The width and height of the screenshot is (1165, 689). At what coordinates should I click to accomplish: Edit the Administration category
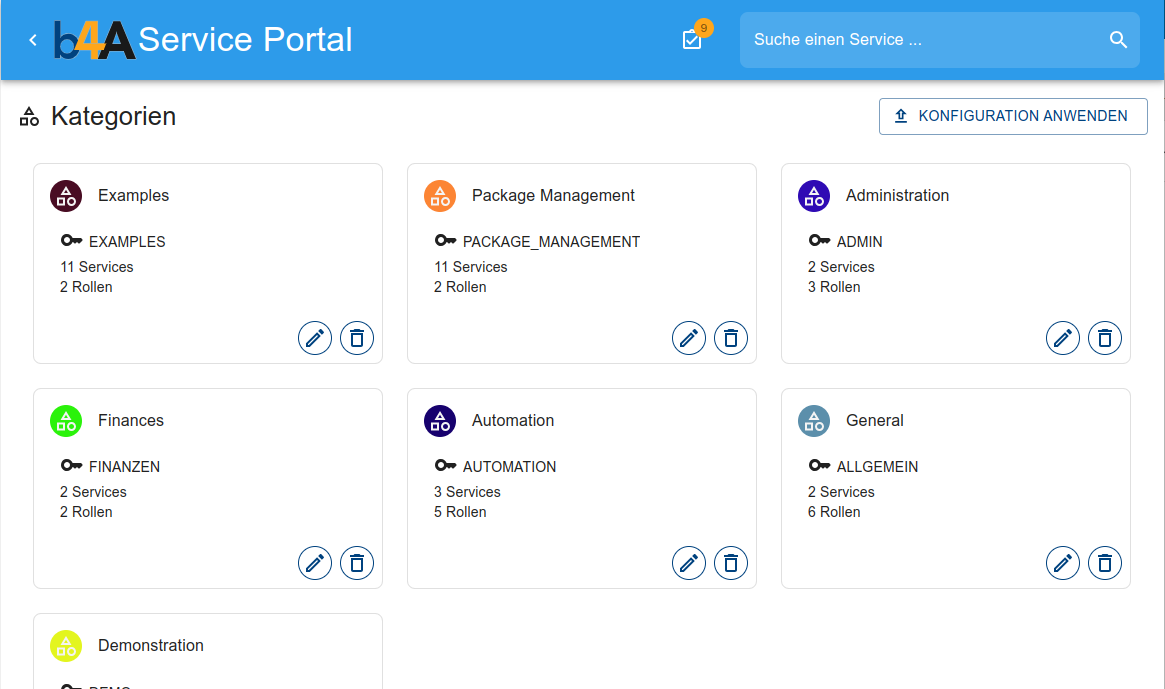1063,338
